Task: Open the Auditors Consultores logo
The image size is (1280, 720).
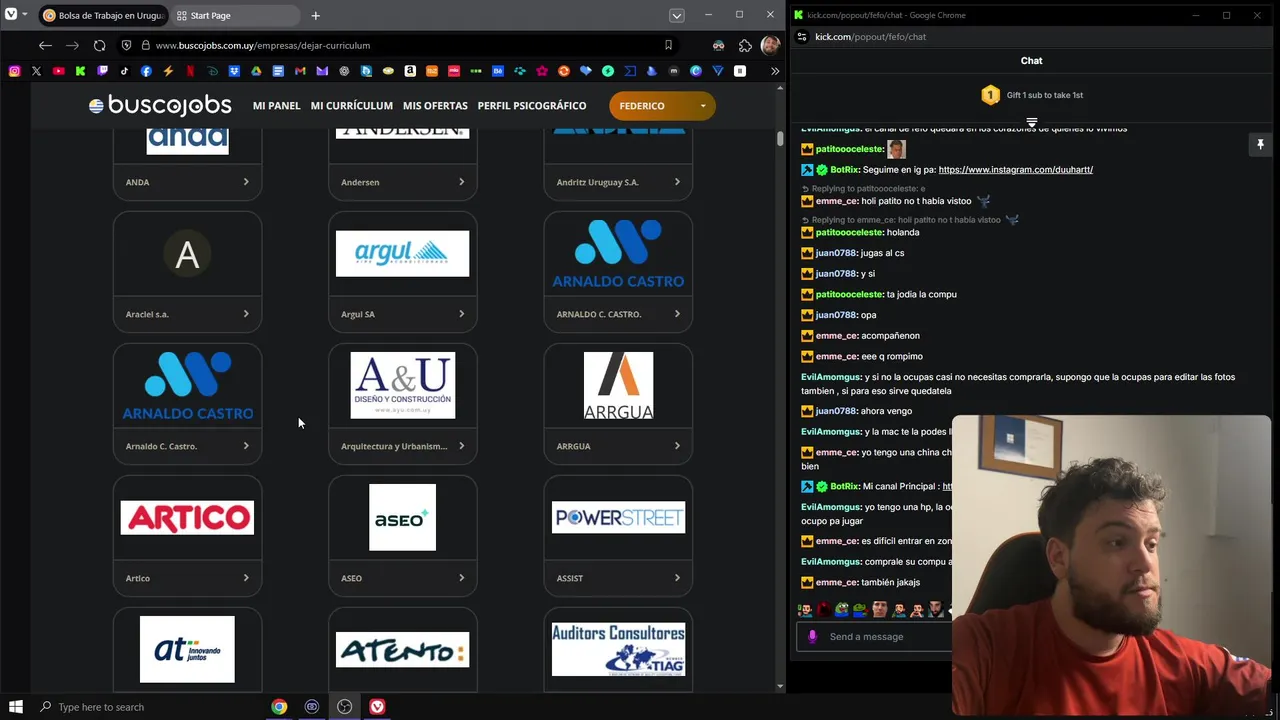Action: point(618,649)
